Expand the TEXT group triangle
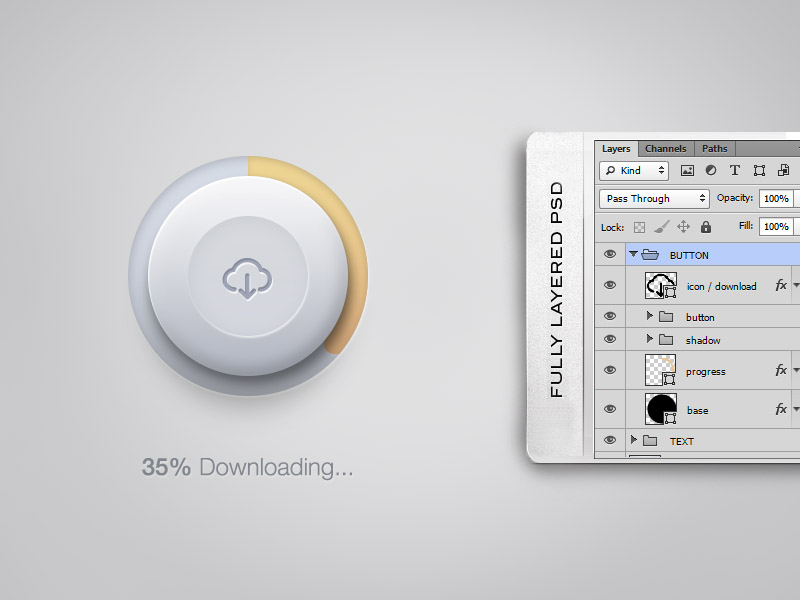The width and height of the screenshot is (800, 600). (633, 440)
